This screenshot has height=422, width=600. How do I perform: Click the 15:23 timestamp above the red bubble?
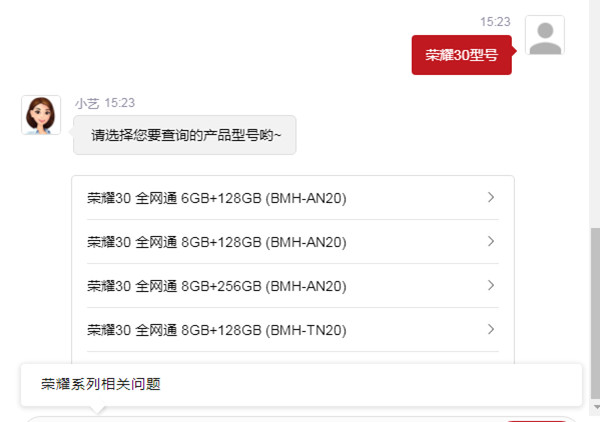[495, 22]
